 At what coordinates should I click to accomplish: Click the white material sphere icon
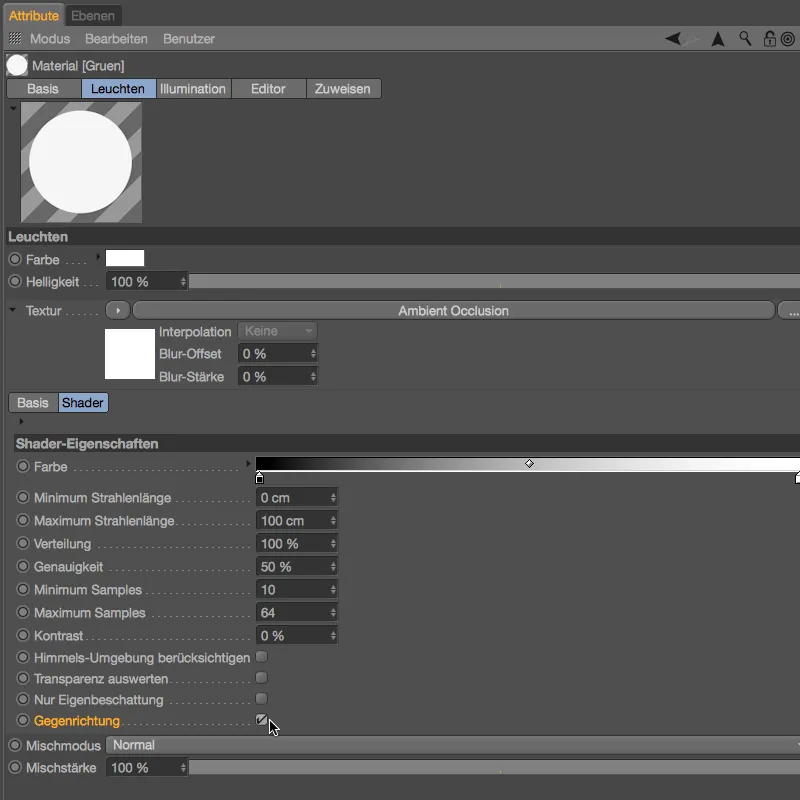tap(17, 65)
